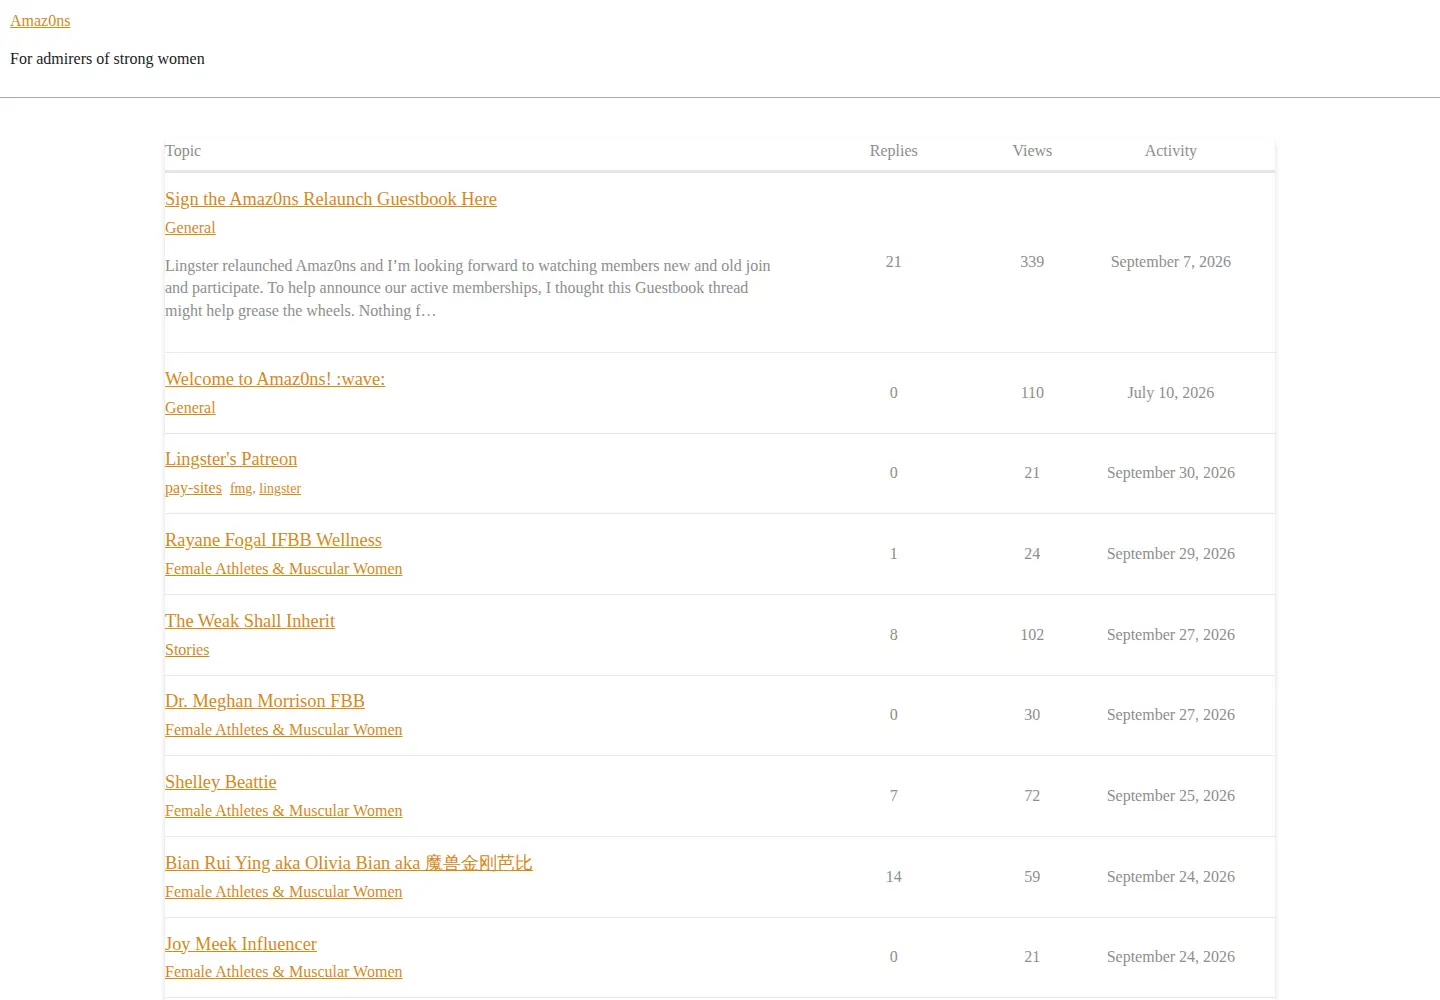Viewport: 1440px width, 1000px height.
Task: Open Bian Rui Ying aka Olivia Bian topic
Action: [349, 863]
